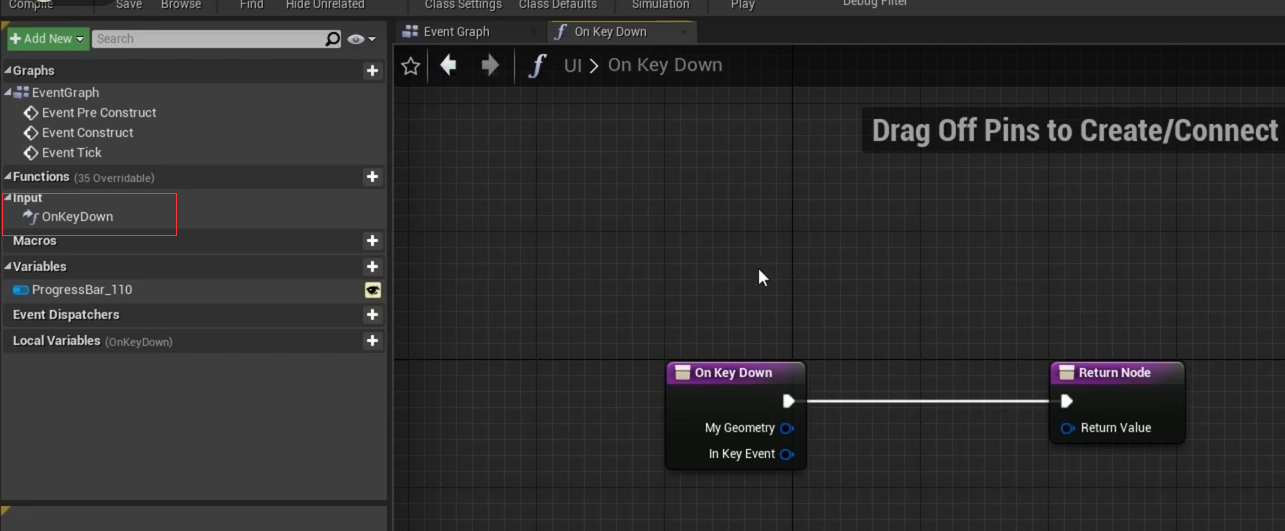Switch to the On Key Down tab
The width and height of the screenshot is (1285, 531).
point(622,32)
